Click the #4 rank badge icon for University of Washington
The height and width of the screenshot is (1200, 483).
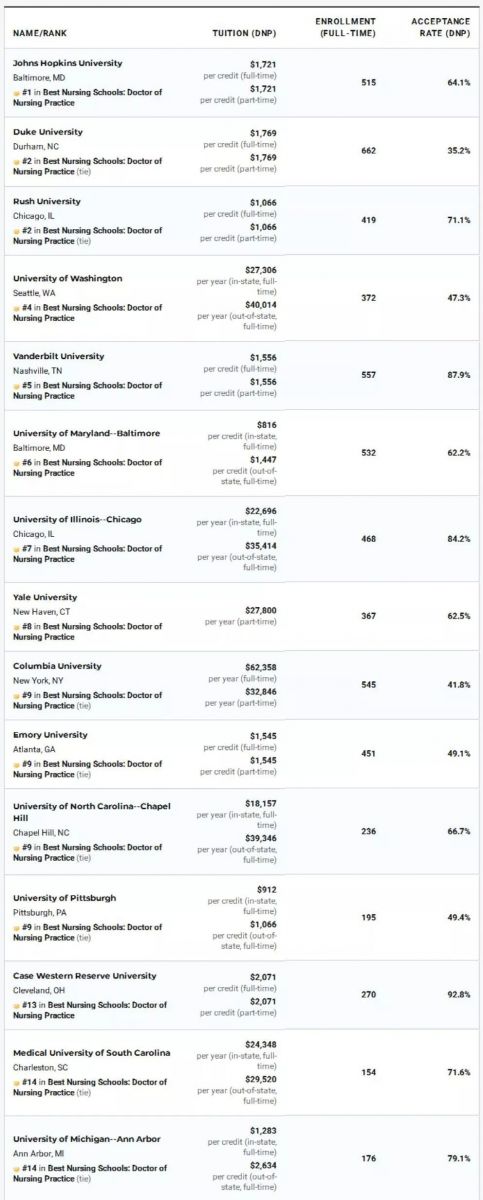pyautogui.click(x=16, y=308)
